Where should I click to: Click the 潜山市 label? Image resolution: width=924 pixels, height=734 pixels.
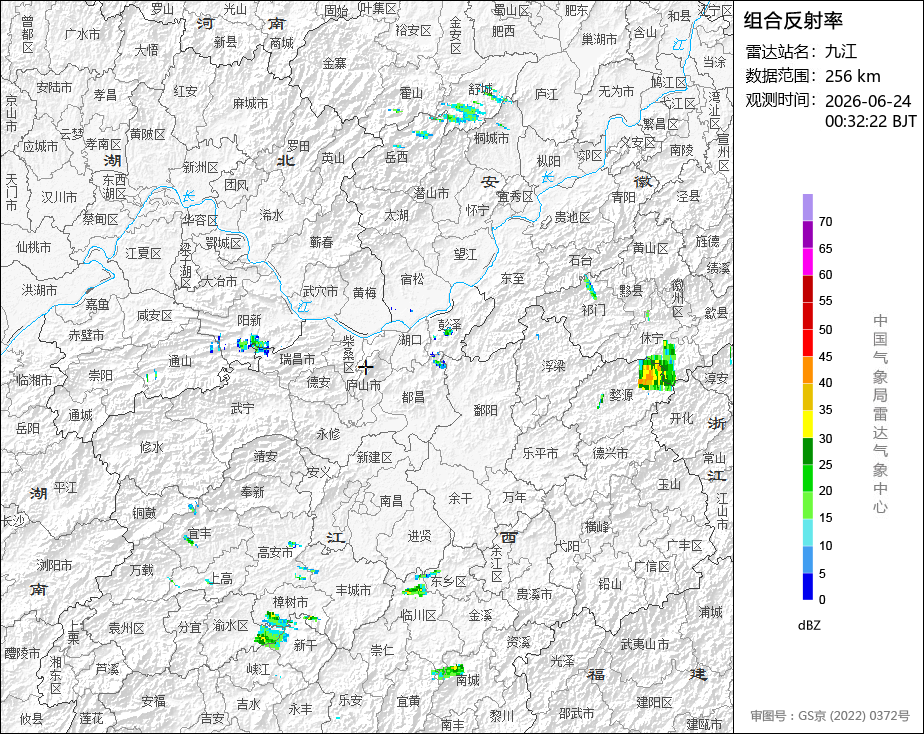(431, 193)
